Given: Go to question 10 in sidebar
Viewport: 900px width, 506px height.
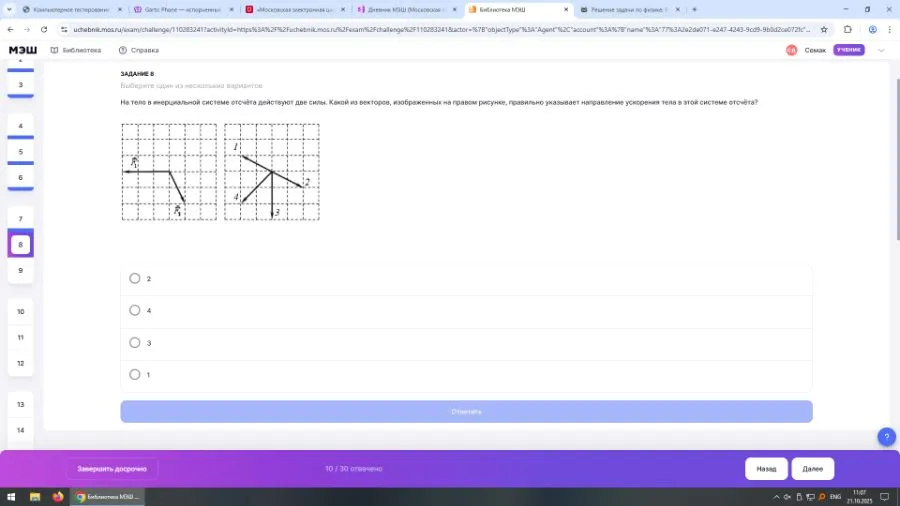Looking at the screenshot, I should [21, 312].
